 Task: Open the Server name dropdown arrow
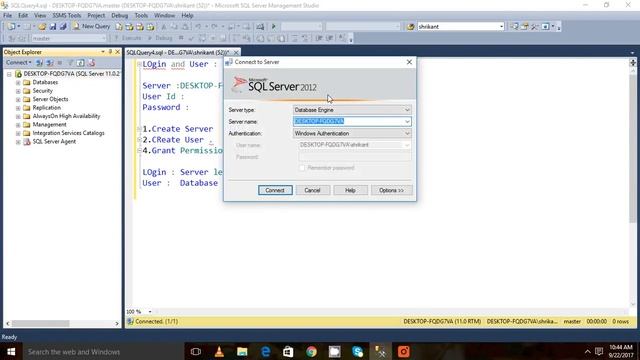click(407, 121)
